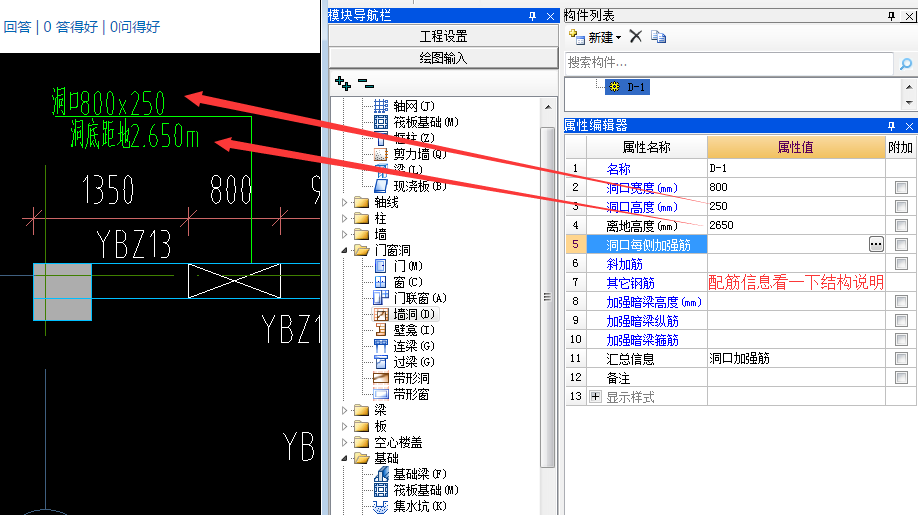This screenshot has width=918, height=515.
Task: Expand the 空心楼盖 folder
Action: click(344, 442)
